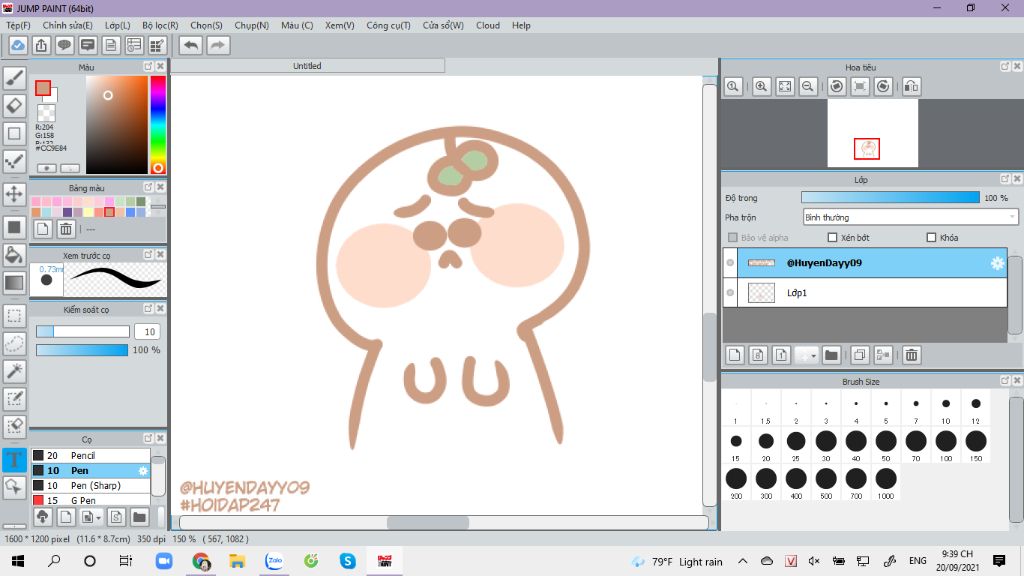Select the Pen (Sharp) brush

(x=91, y=485)
